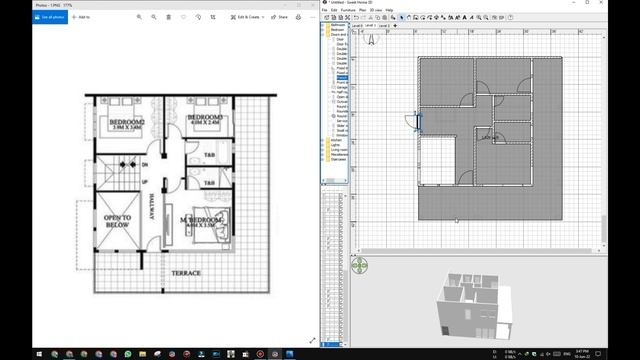Expand the Lights catalog folder
The width and height of the screenshot is (640, 360).
coord(323,145)
